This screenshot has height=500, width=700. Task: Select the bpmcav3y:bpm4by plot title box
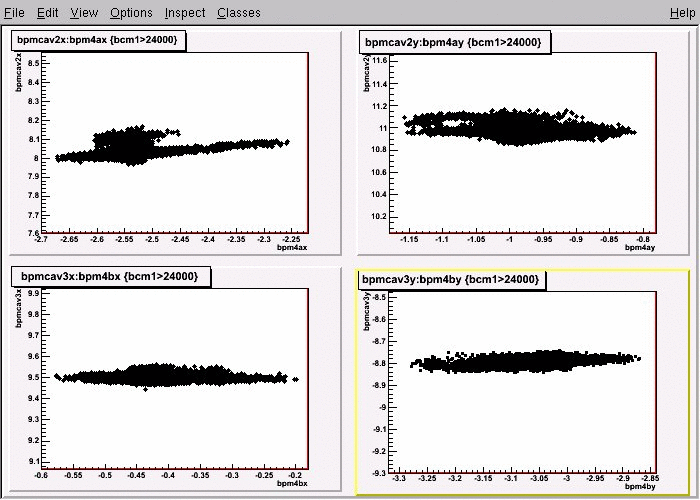click(451, 279)
